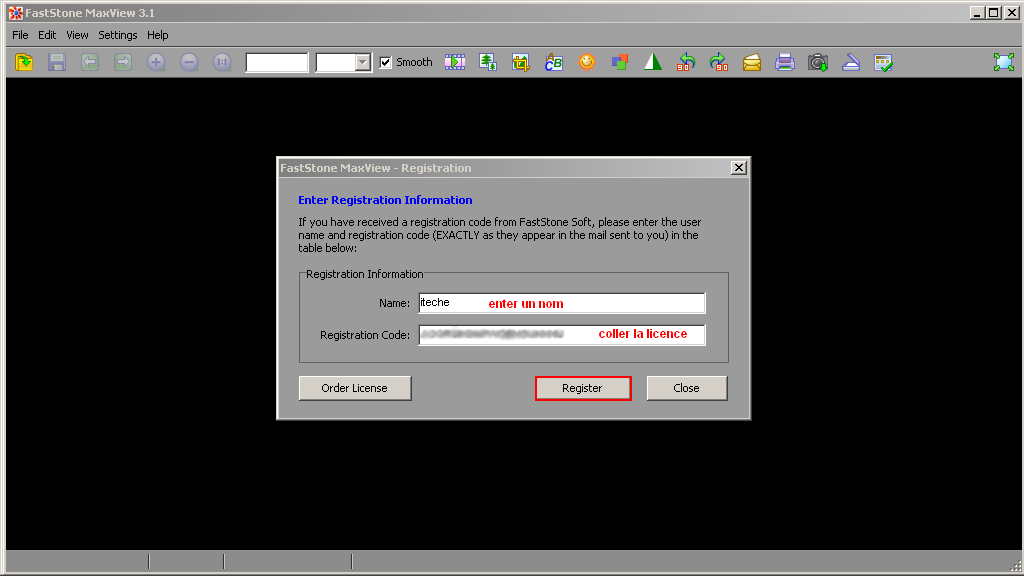Click the Name input field
Viewport: 1024px width, 576px height.
point(562,303)
